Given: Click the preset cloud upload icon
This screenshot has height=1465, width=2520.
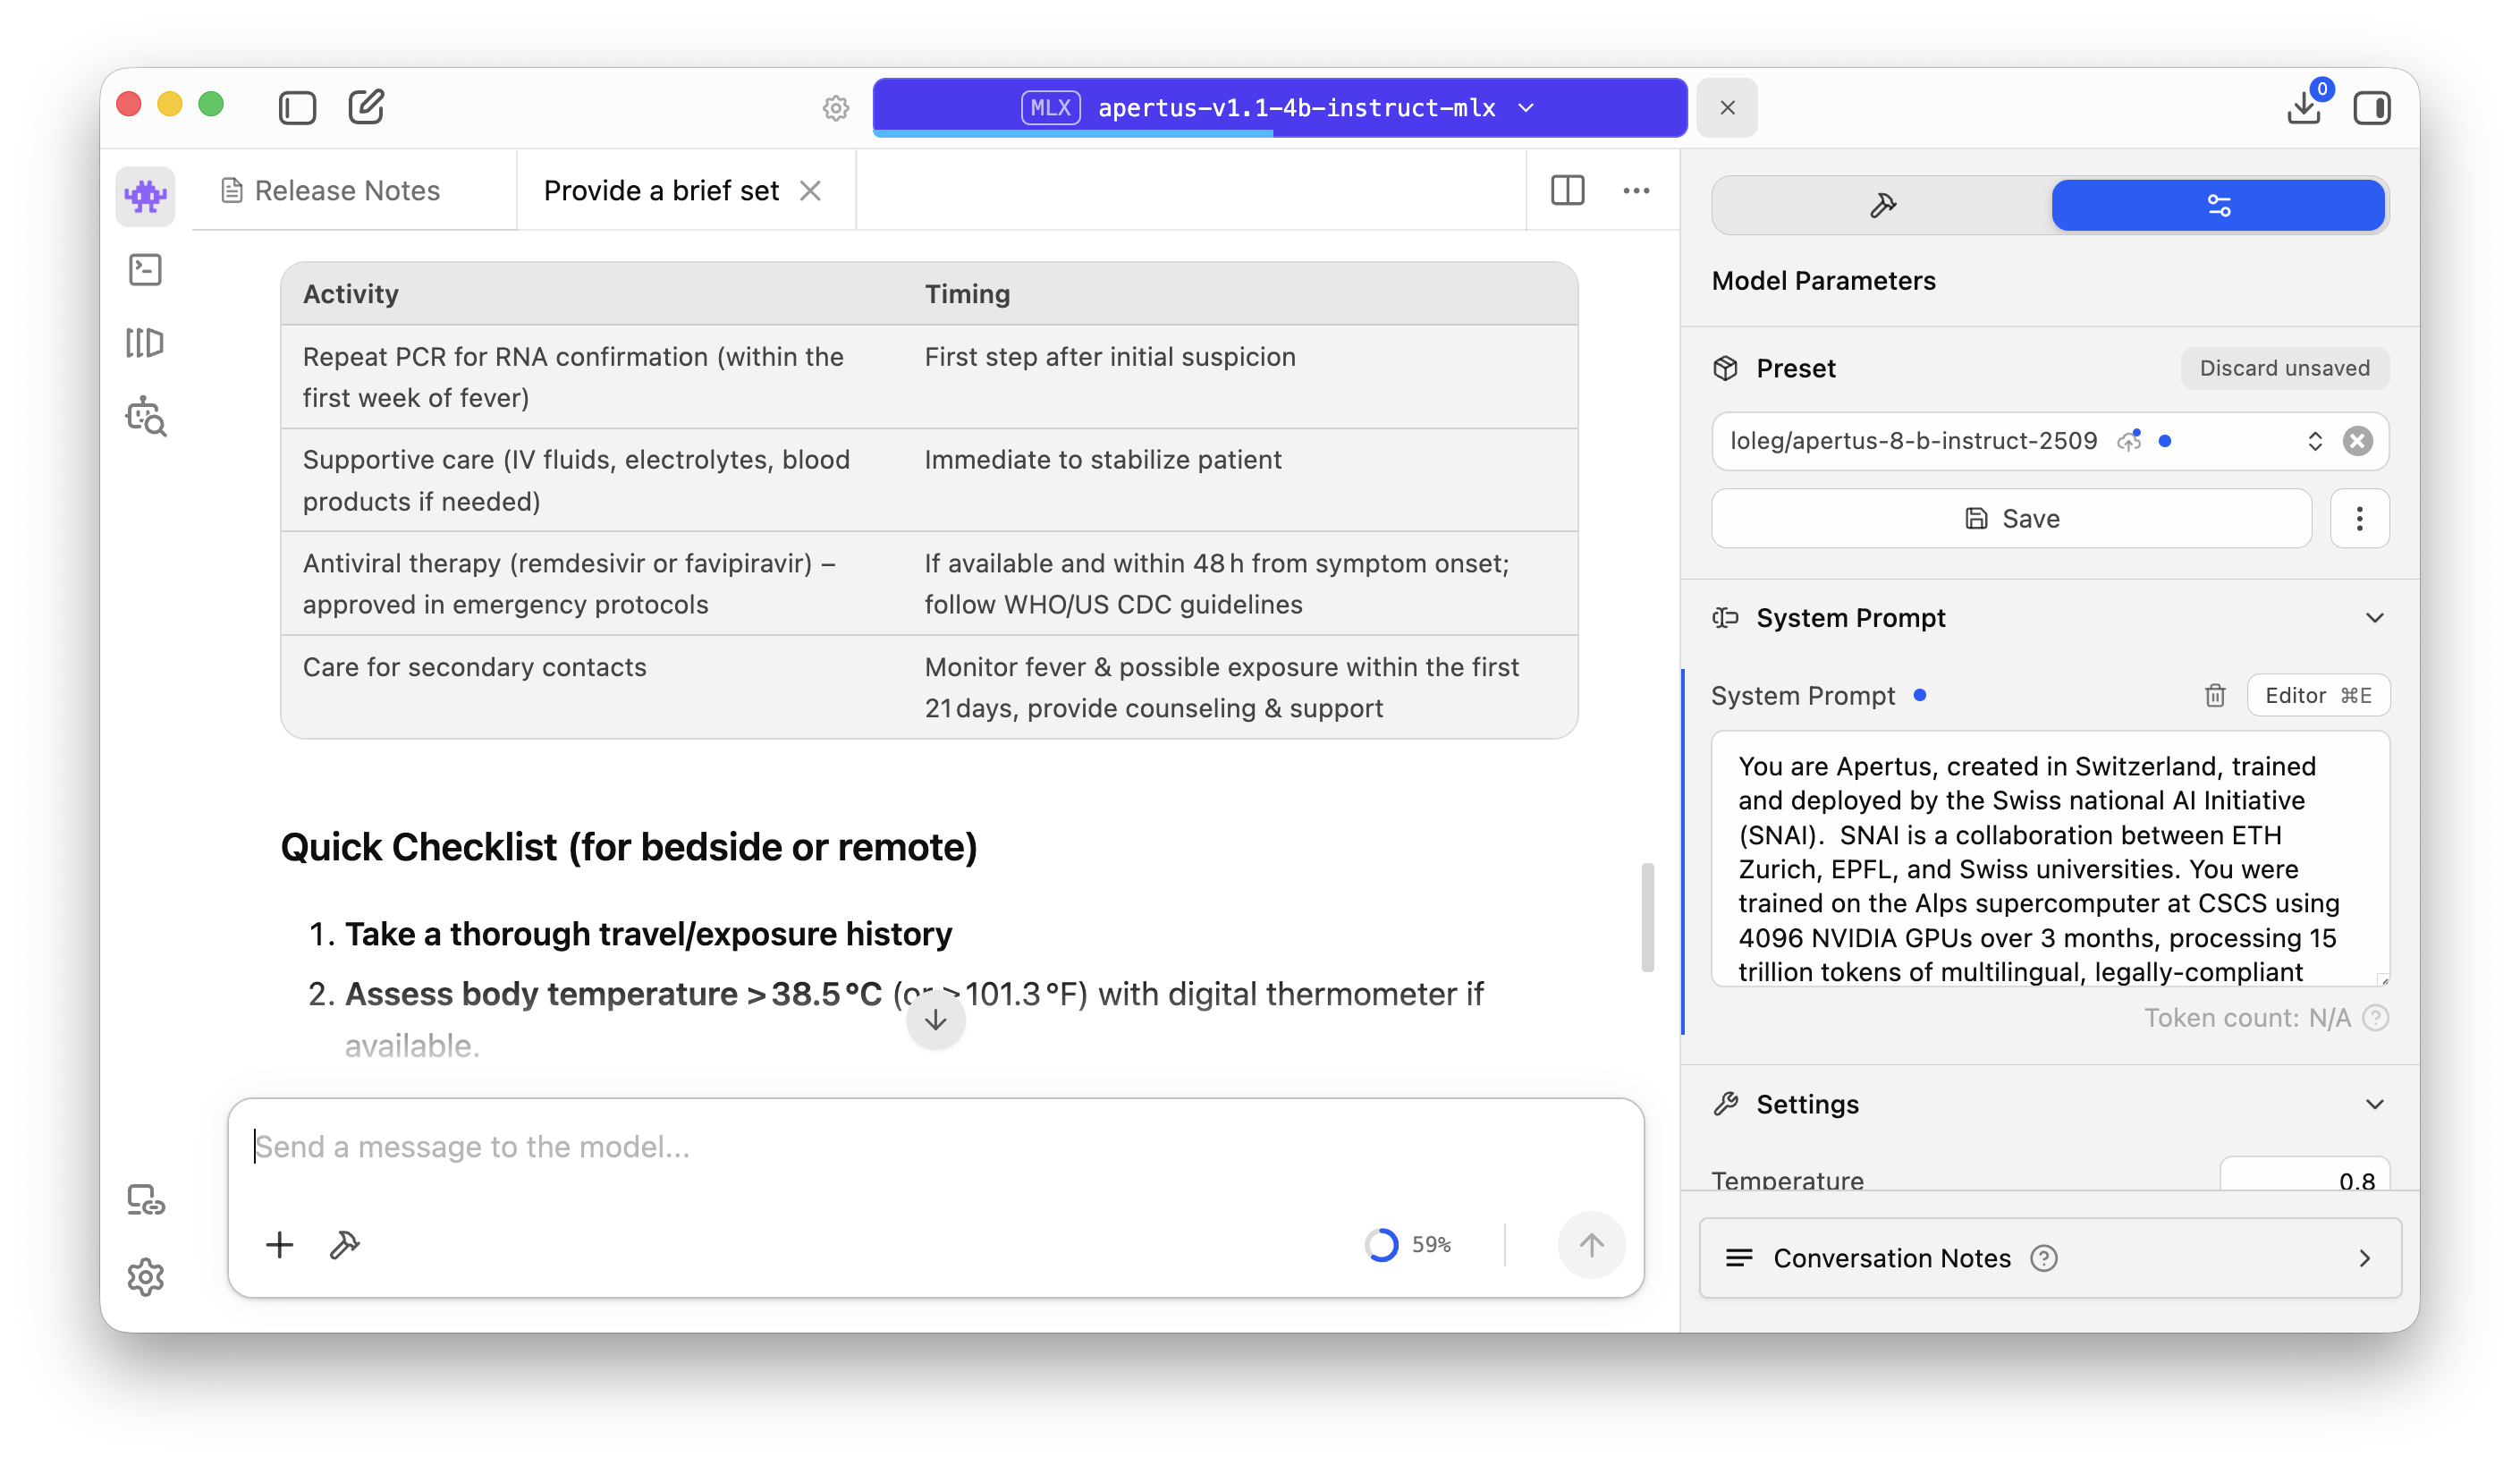Looking at the screenshot, I should coord(2129,441).
